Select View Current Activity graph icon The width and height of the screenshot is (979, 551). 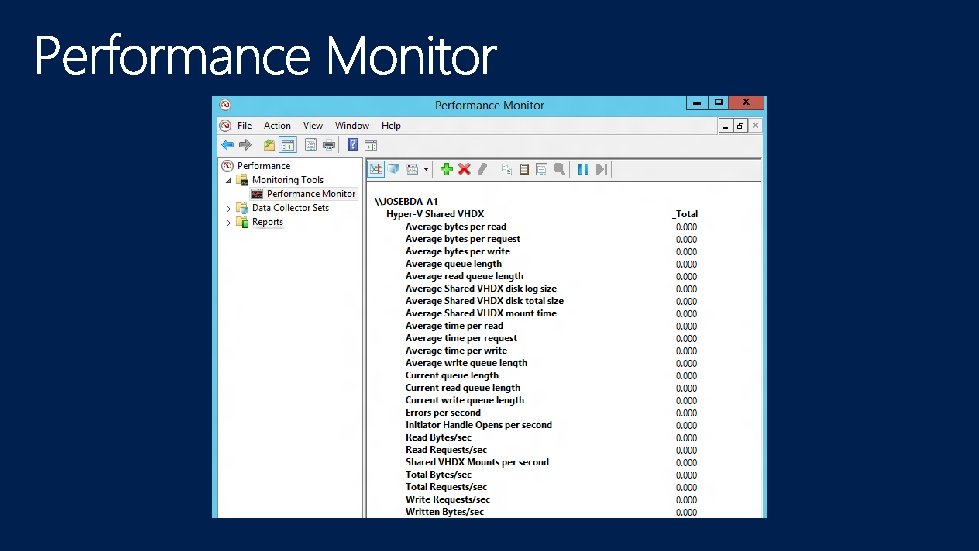(x=376, y=169)
